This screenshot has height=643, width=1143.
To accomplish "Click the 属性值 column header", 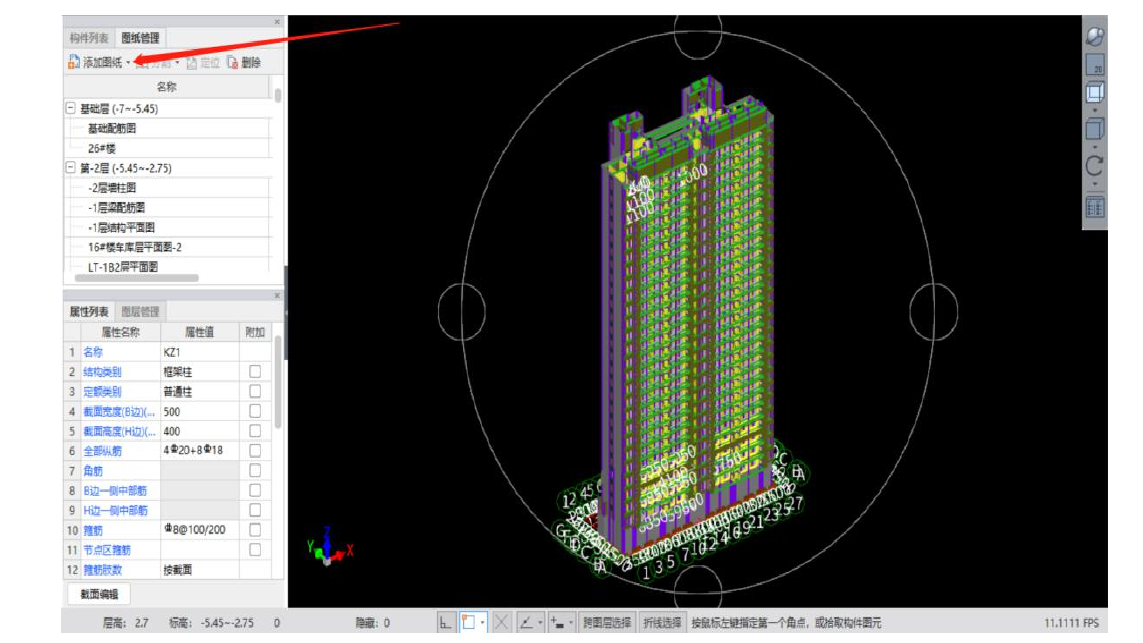I will click(x=200, y=332).
